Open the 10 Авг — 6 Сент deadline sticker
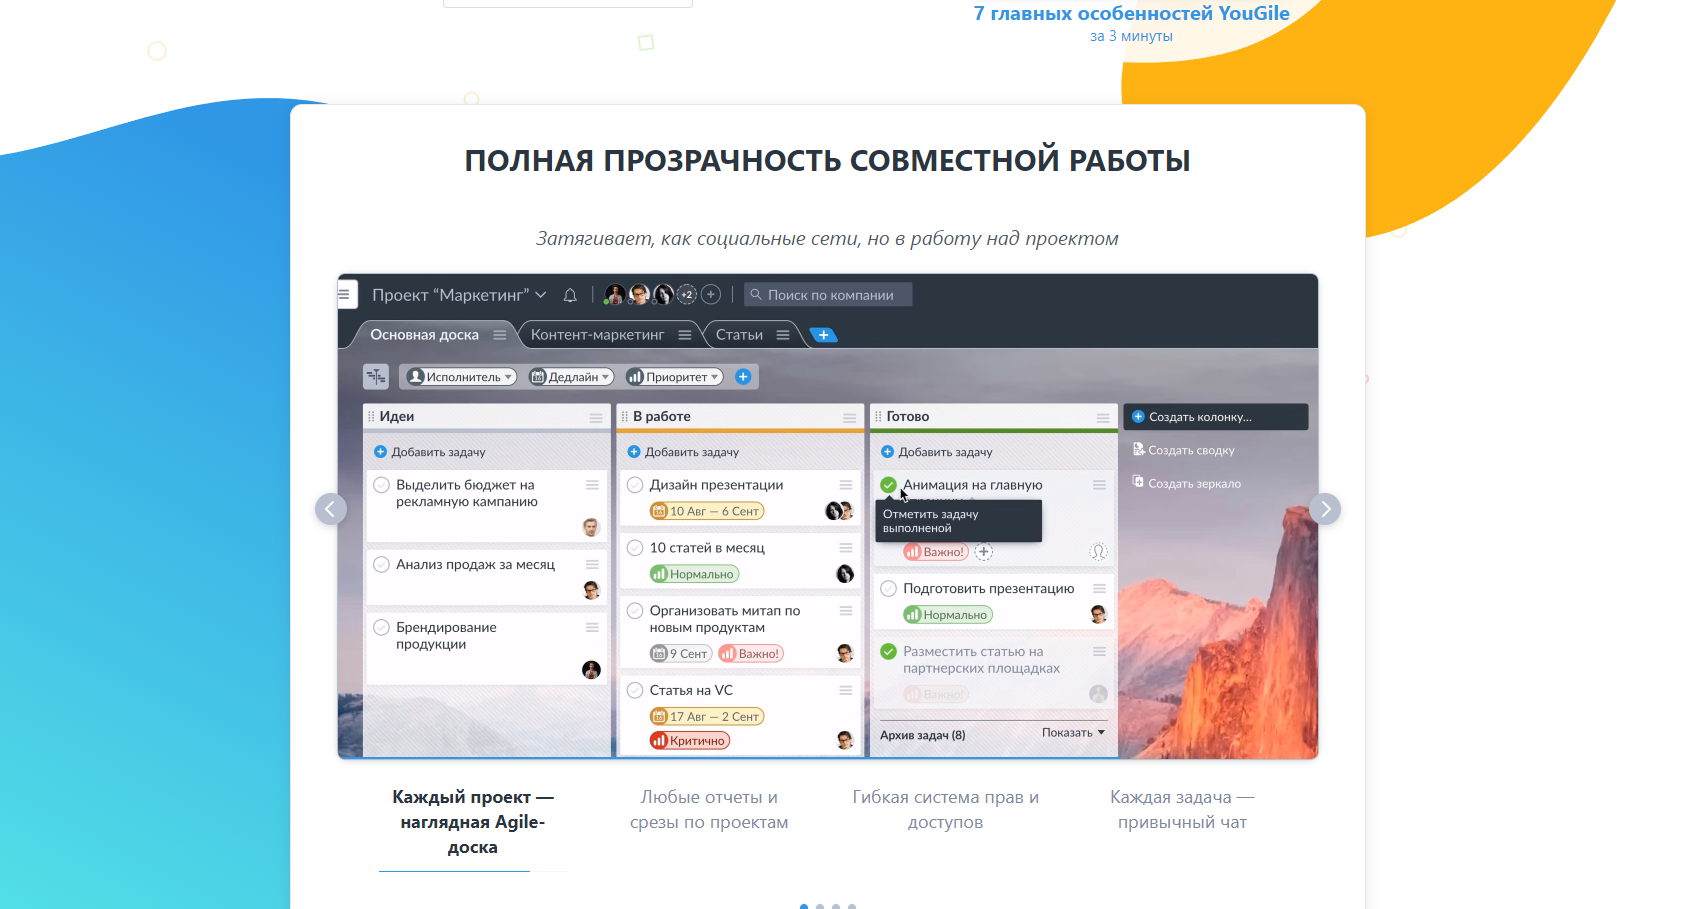 click(x=707, y=511)
